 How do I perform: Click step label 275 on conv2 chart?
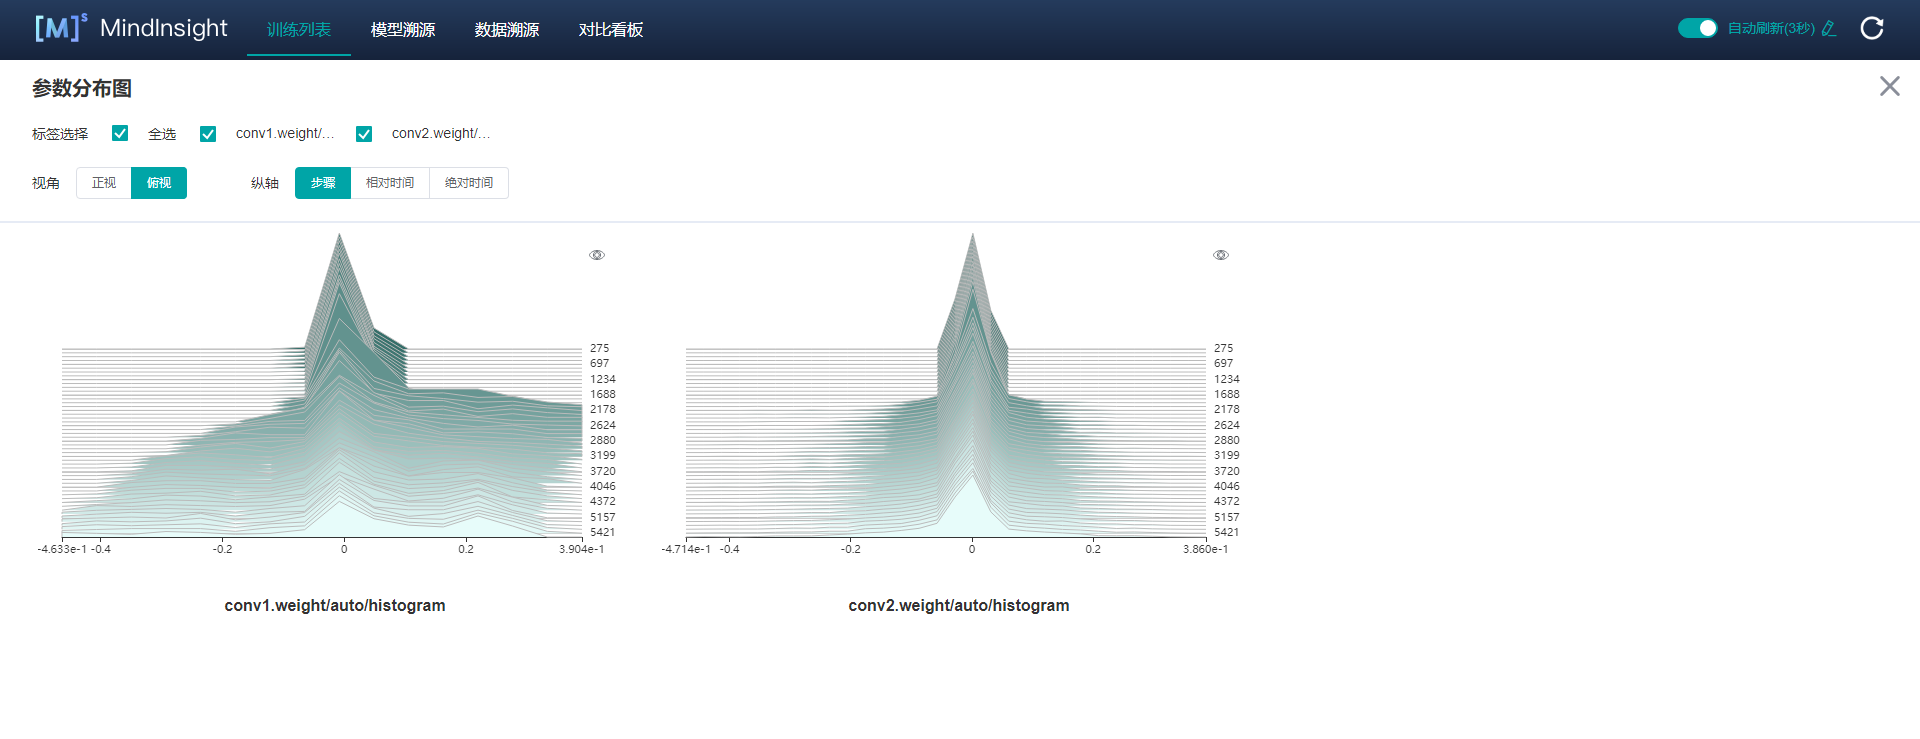pyautogui.click(x=1224, y=348)
